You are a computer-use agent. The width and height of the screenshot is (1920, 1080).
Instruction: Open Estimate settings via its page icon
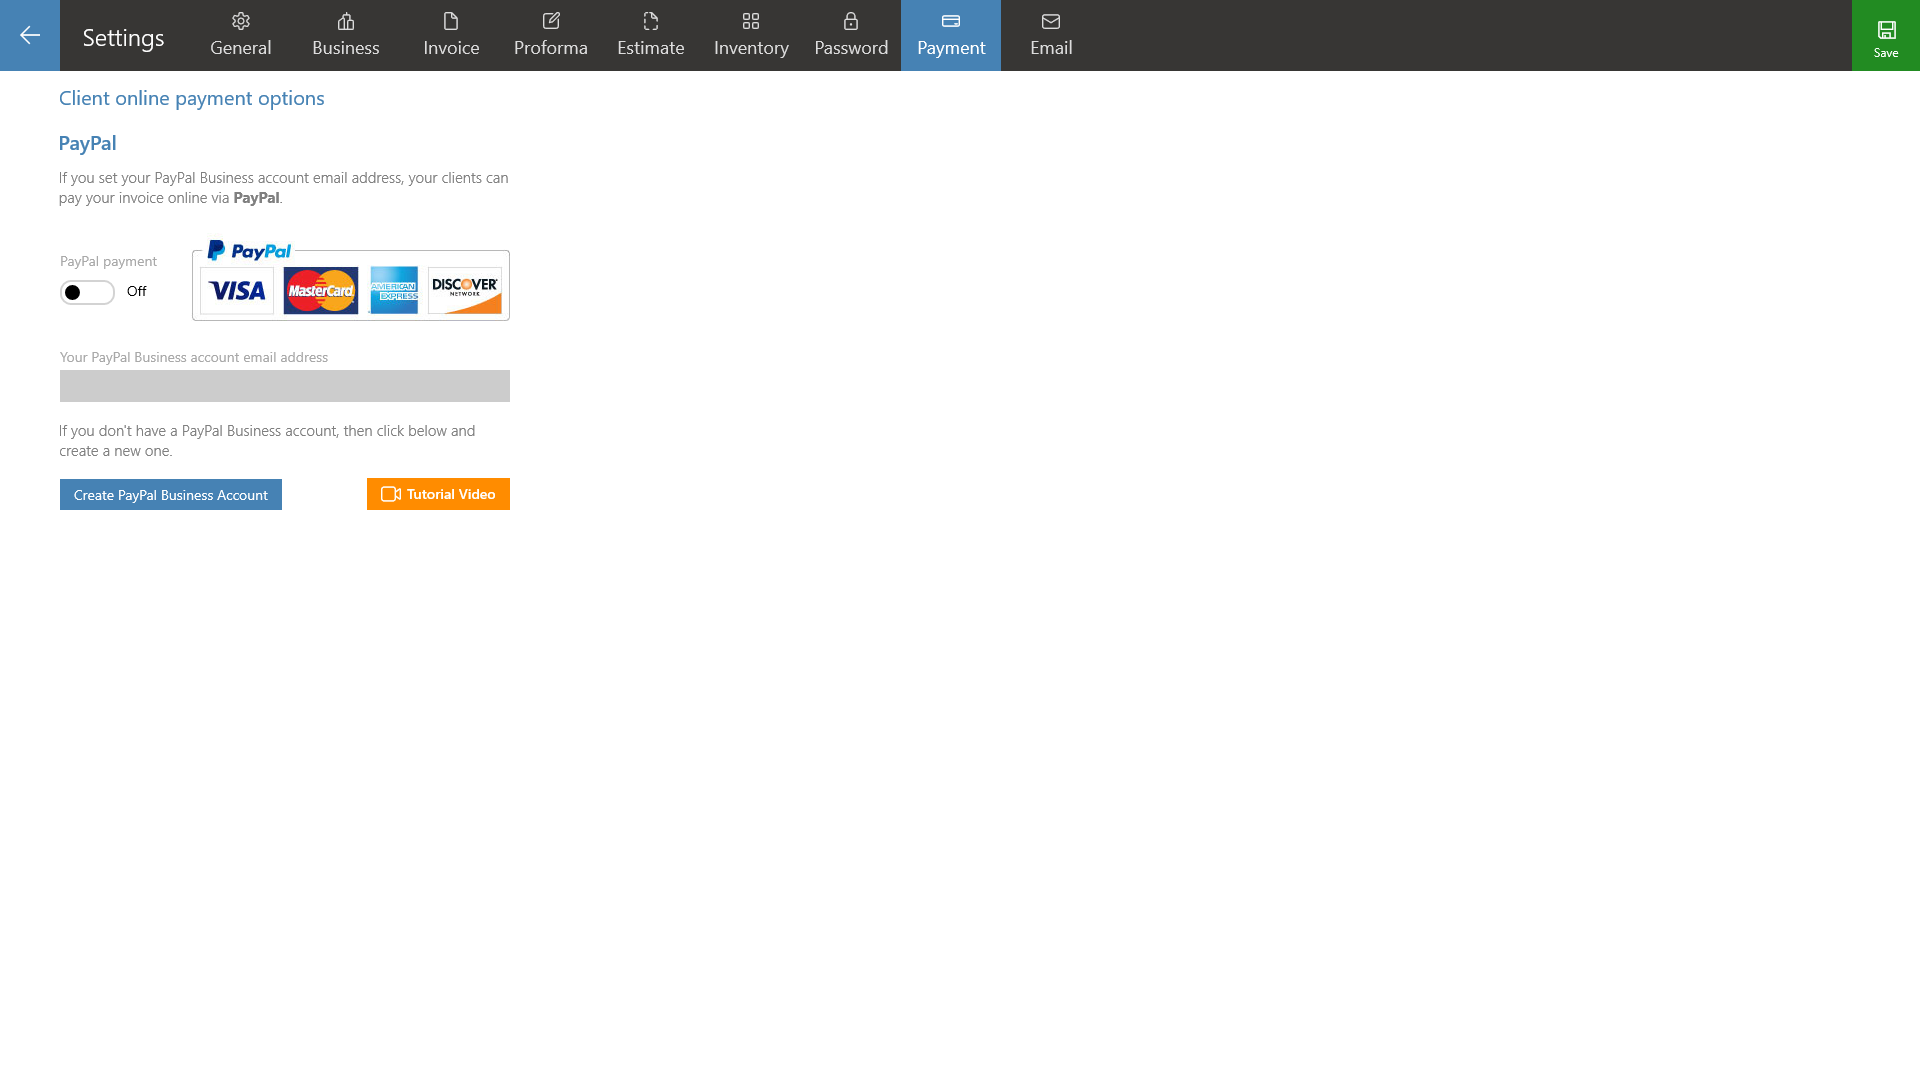point(651,20)
